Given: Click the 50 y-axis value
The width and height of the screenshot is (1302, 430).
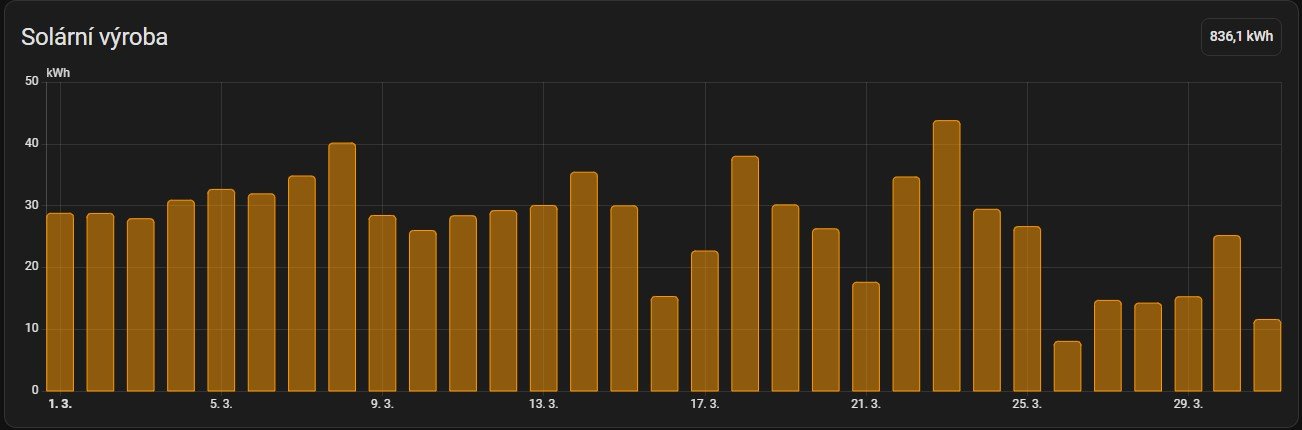Looking at the screenshot, I should [x=30, y=82].
